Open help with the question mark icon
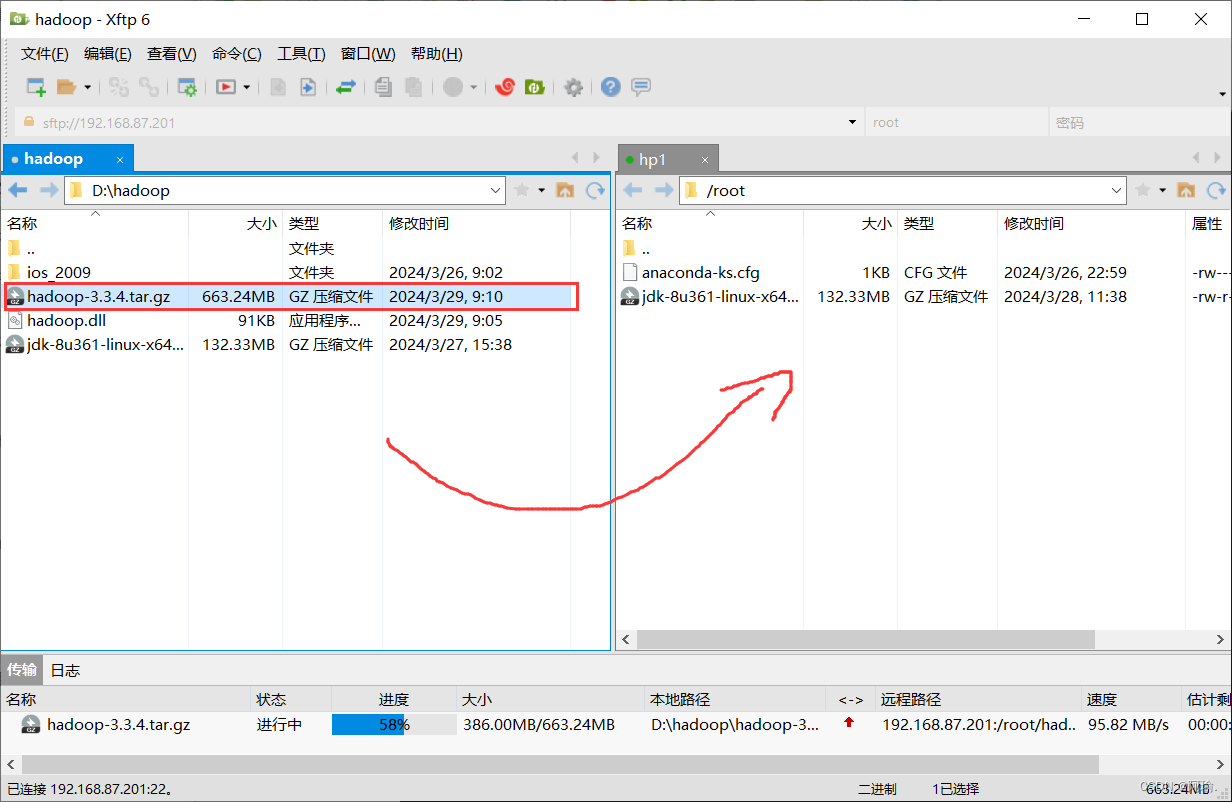Screen dimensions: 1232x802 tap(611, 87)
